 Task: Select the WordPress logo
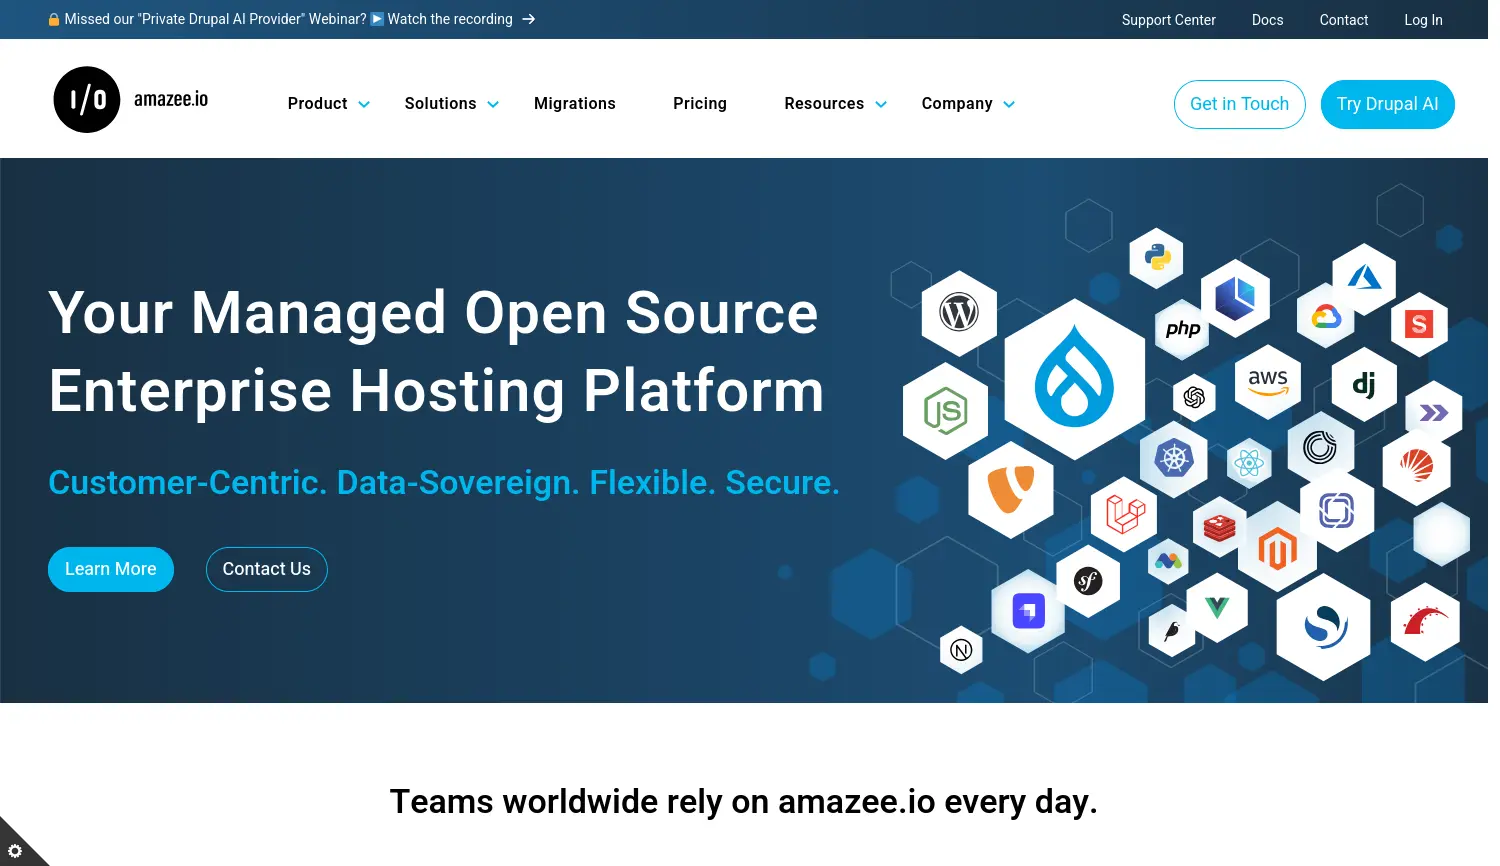tap(958, 312)
